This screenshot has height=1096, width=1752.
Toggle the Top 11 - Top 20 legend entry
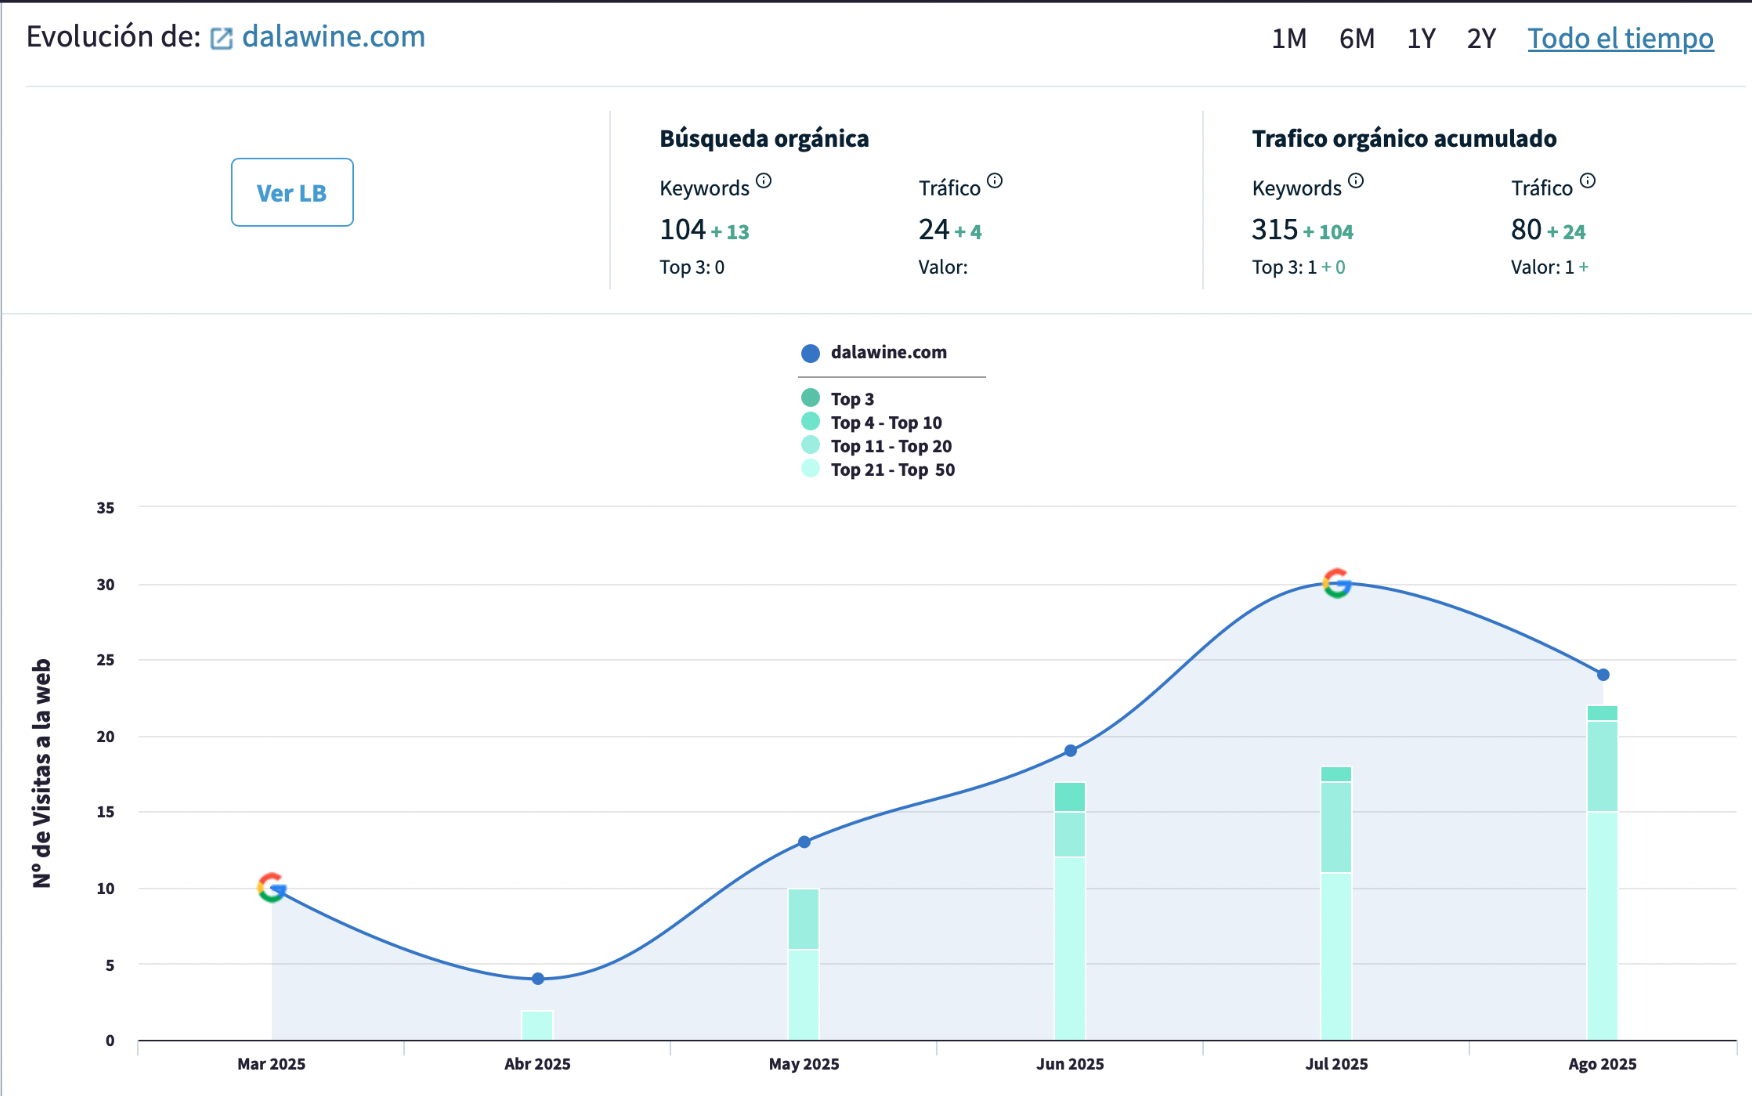pos(890,446)
